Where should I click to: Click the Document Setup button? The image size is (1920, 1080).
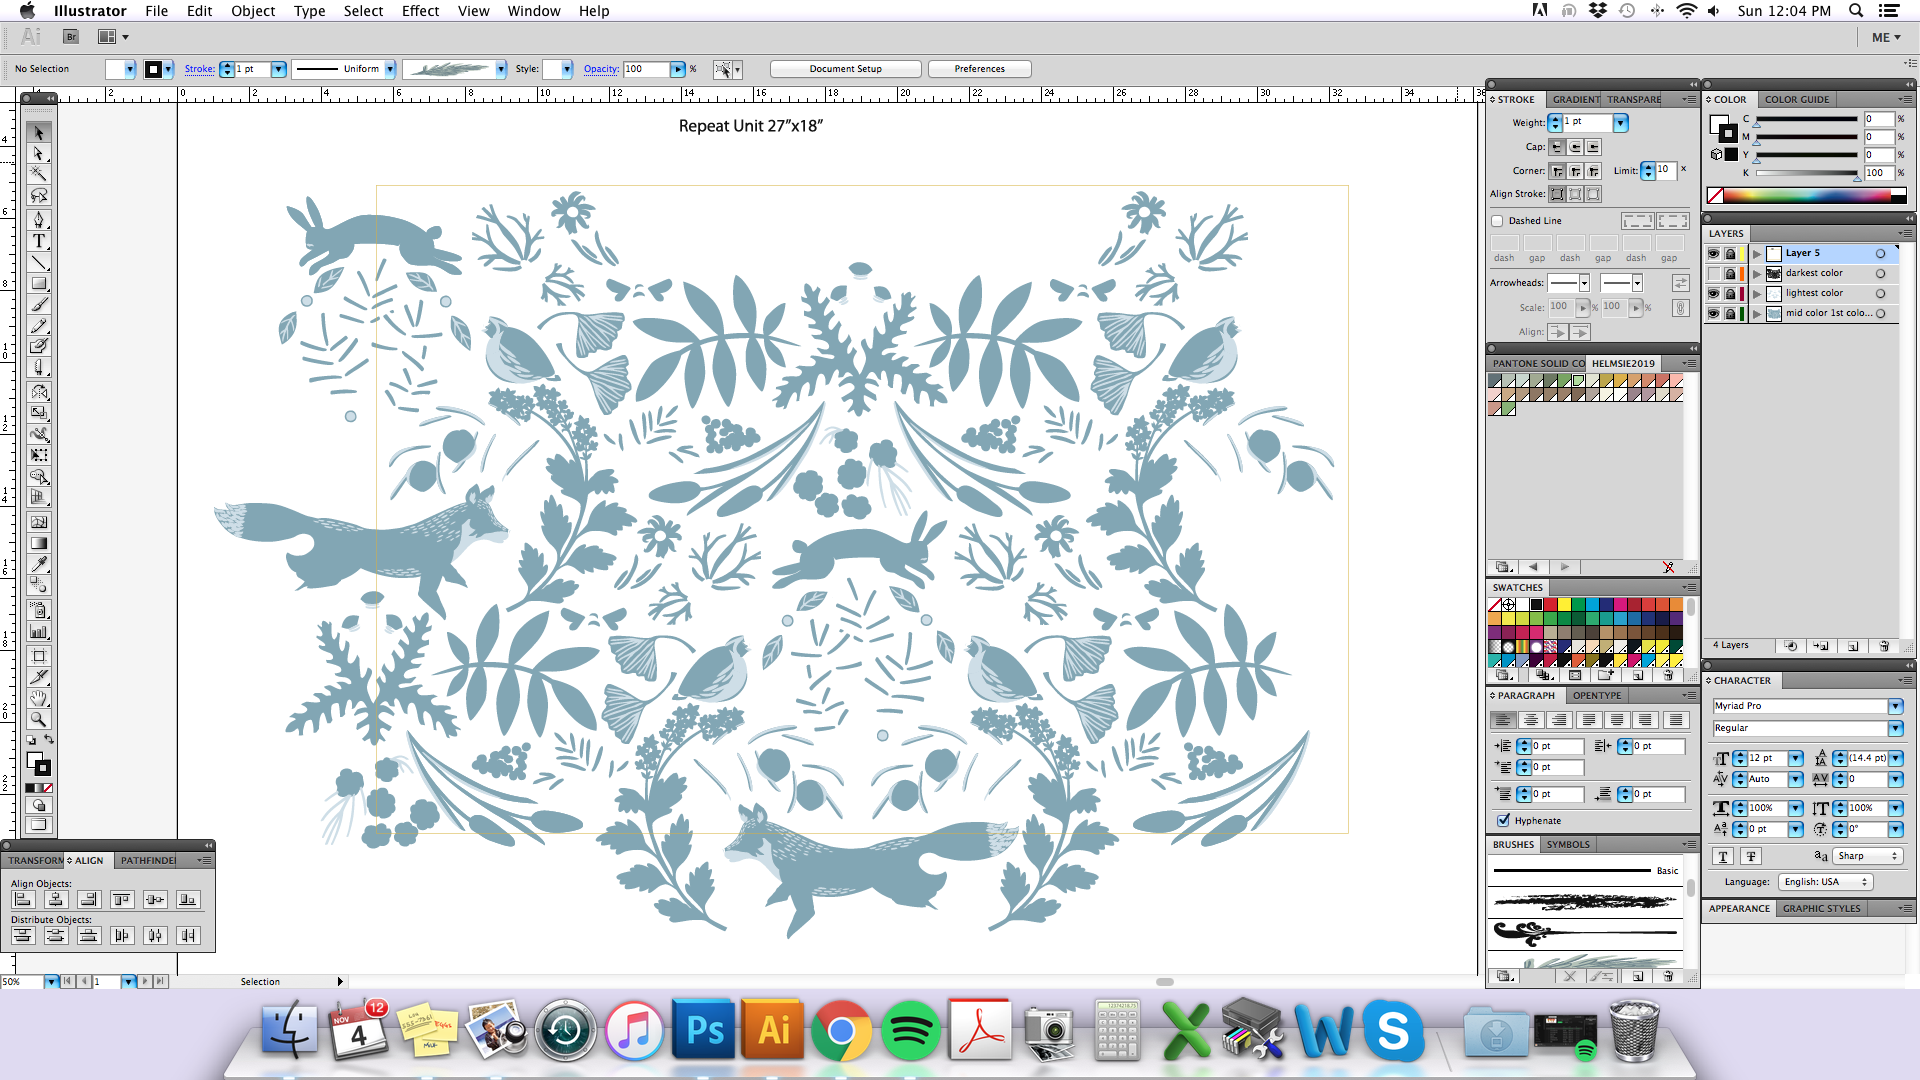pos(845,69)
